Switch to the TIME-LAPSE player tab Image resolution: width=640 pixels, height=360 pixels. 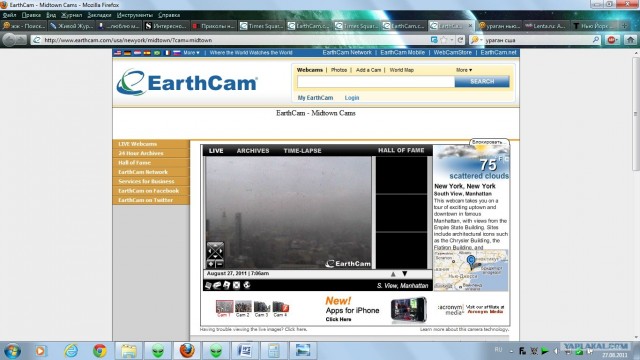(302, 151)
